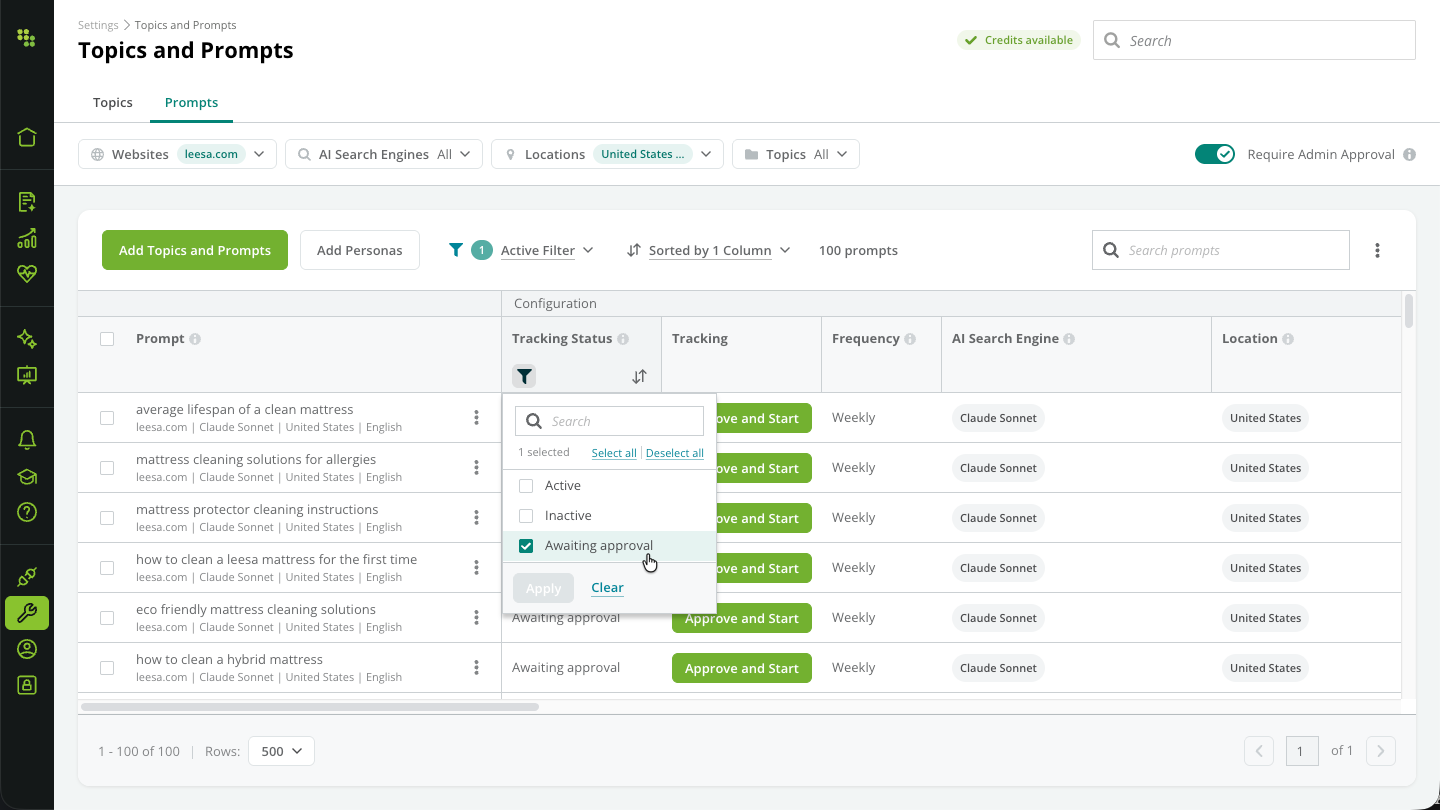Click Select all in filter popup
This screenshot has width=1440, height=810.
[x=614, y=453]
